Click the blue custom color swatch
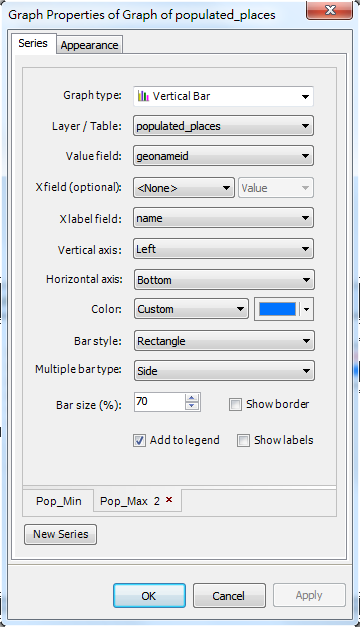This screenshot has width=360, height=627. click(278, 309)
